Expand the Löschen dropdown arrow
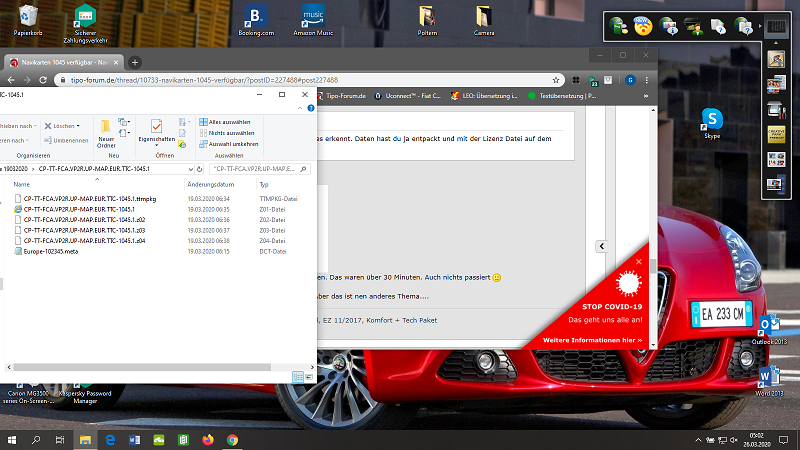 click(79, 126)
